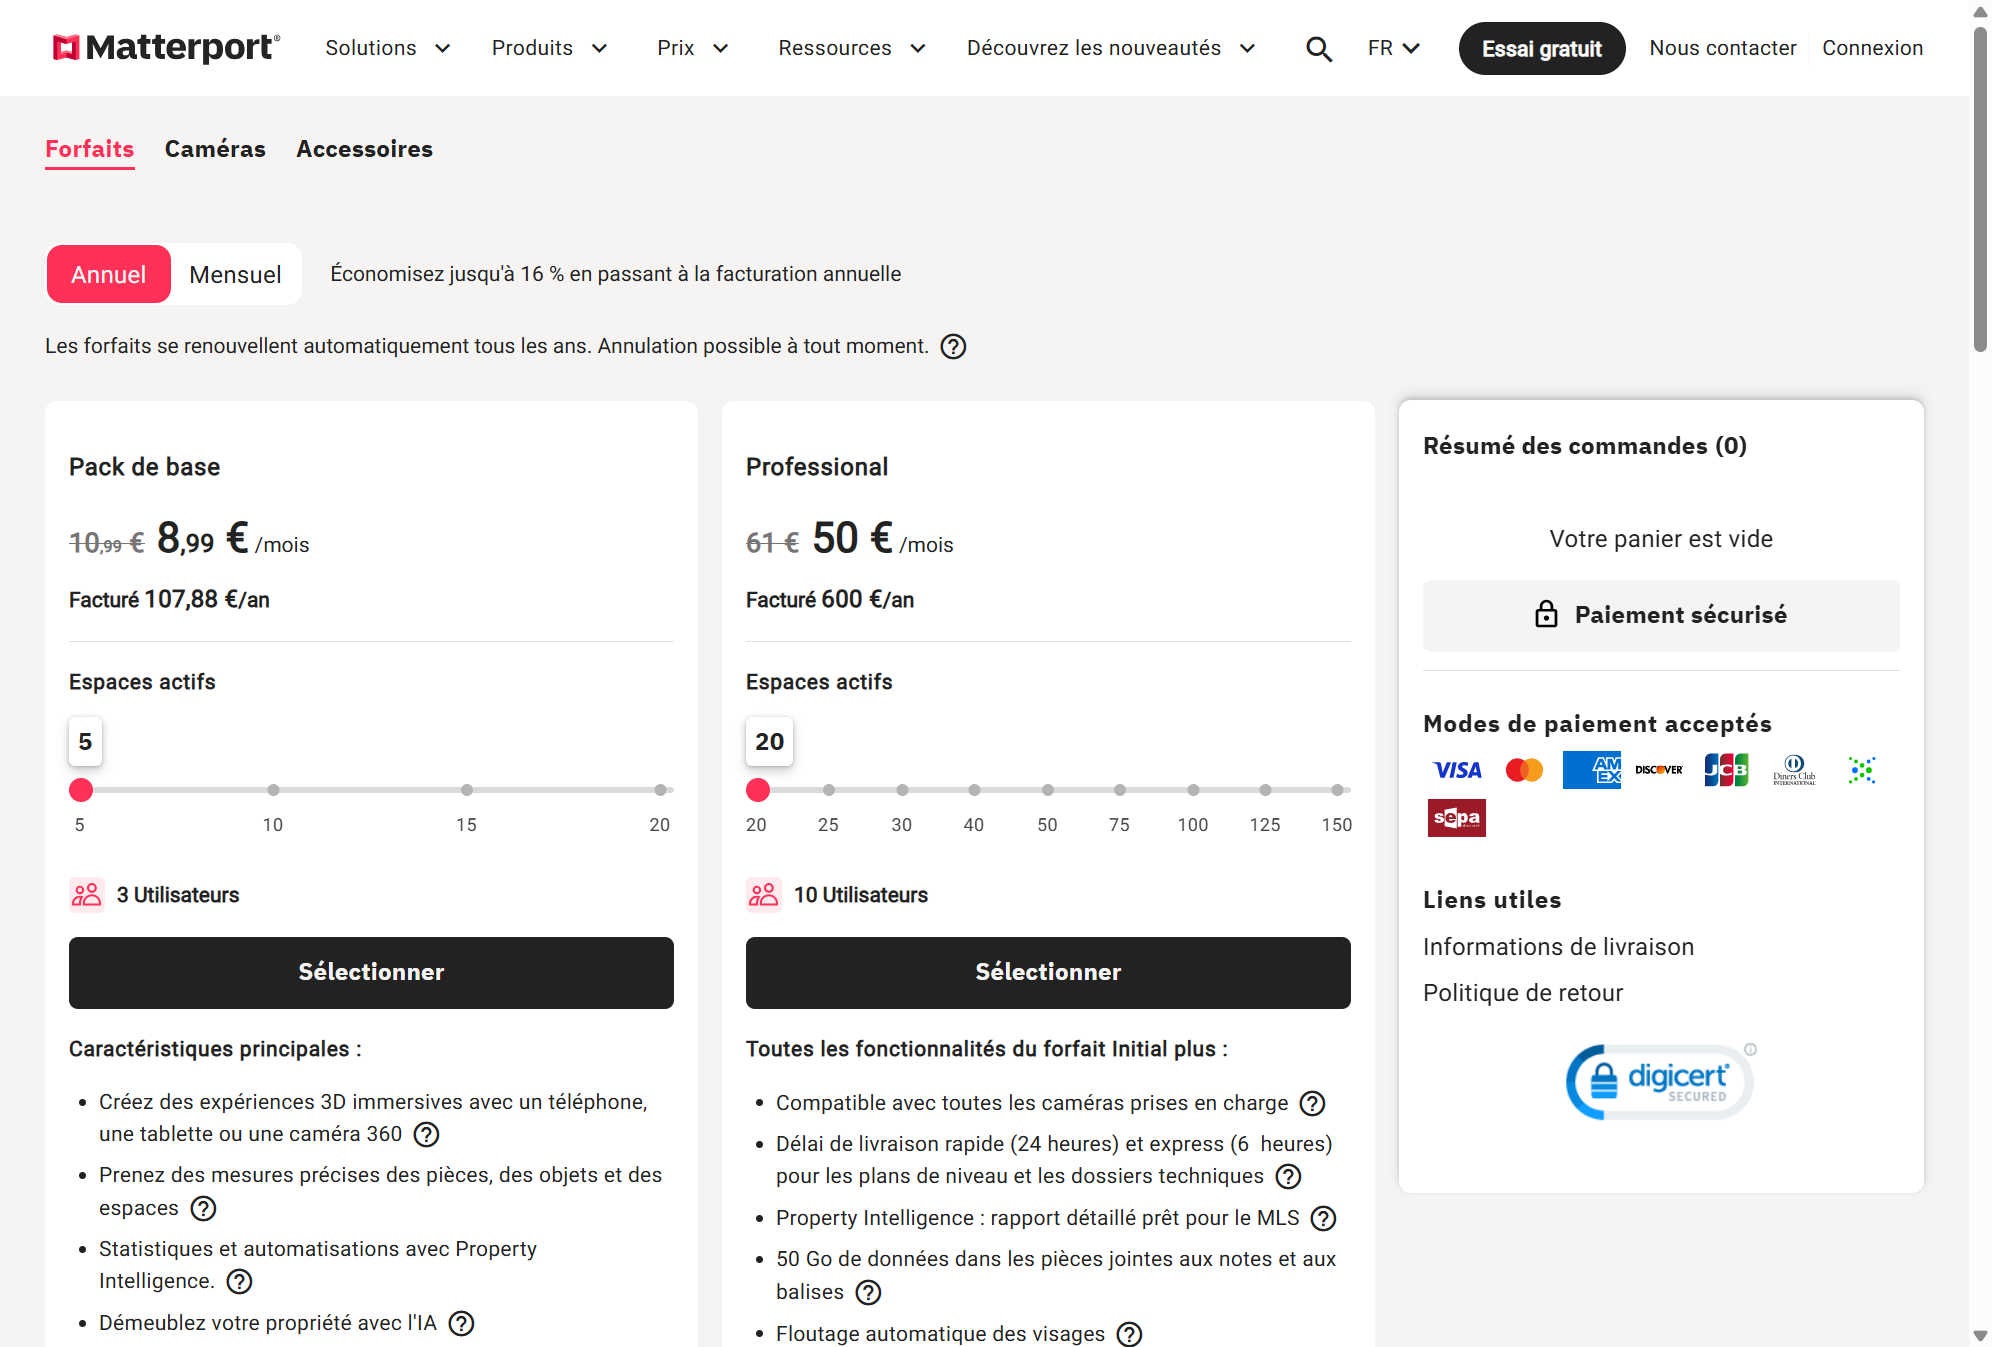Click help icon beside 'espaces' measurement feature
The height and width of the screenshot is (1347, 1992).
point(203,1209)
